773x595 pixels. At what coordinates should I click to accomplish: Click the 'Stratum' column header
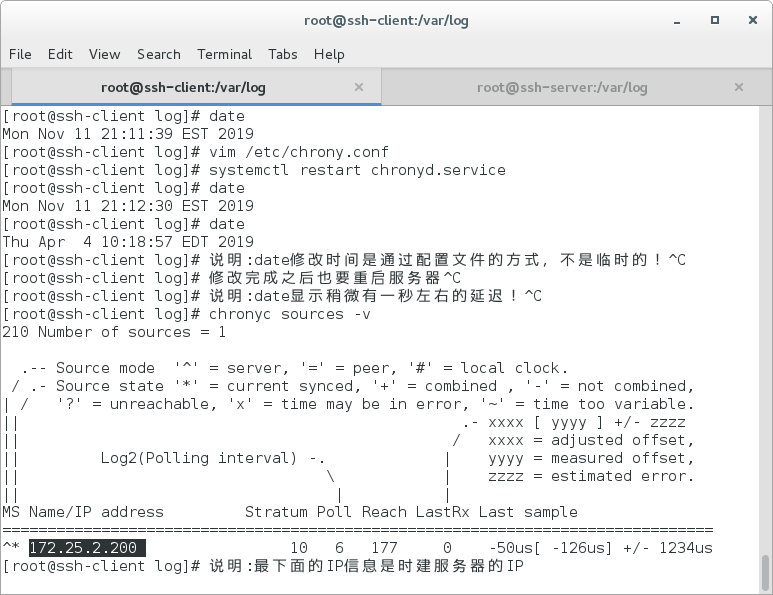point(276,512)
